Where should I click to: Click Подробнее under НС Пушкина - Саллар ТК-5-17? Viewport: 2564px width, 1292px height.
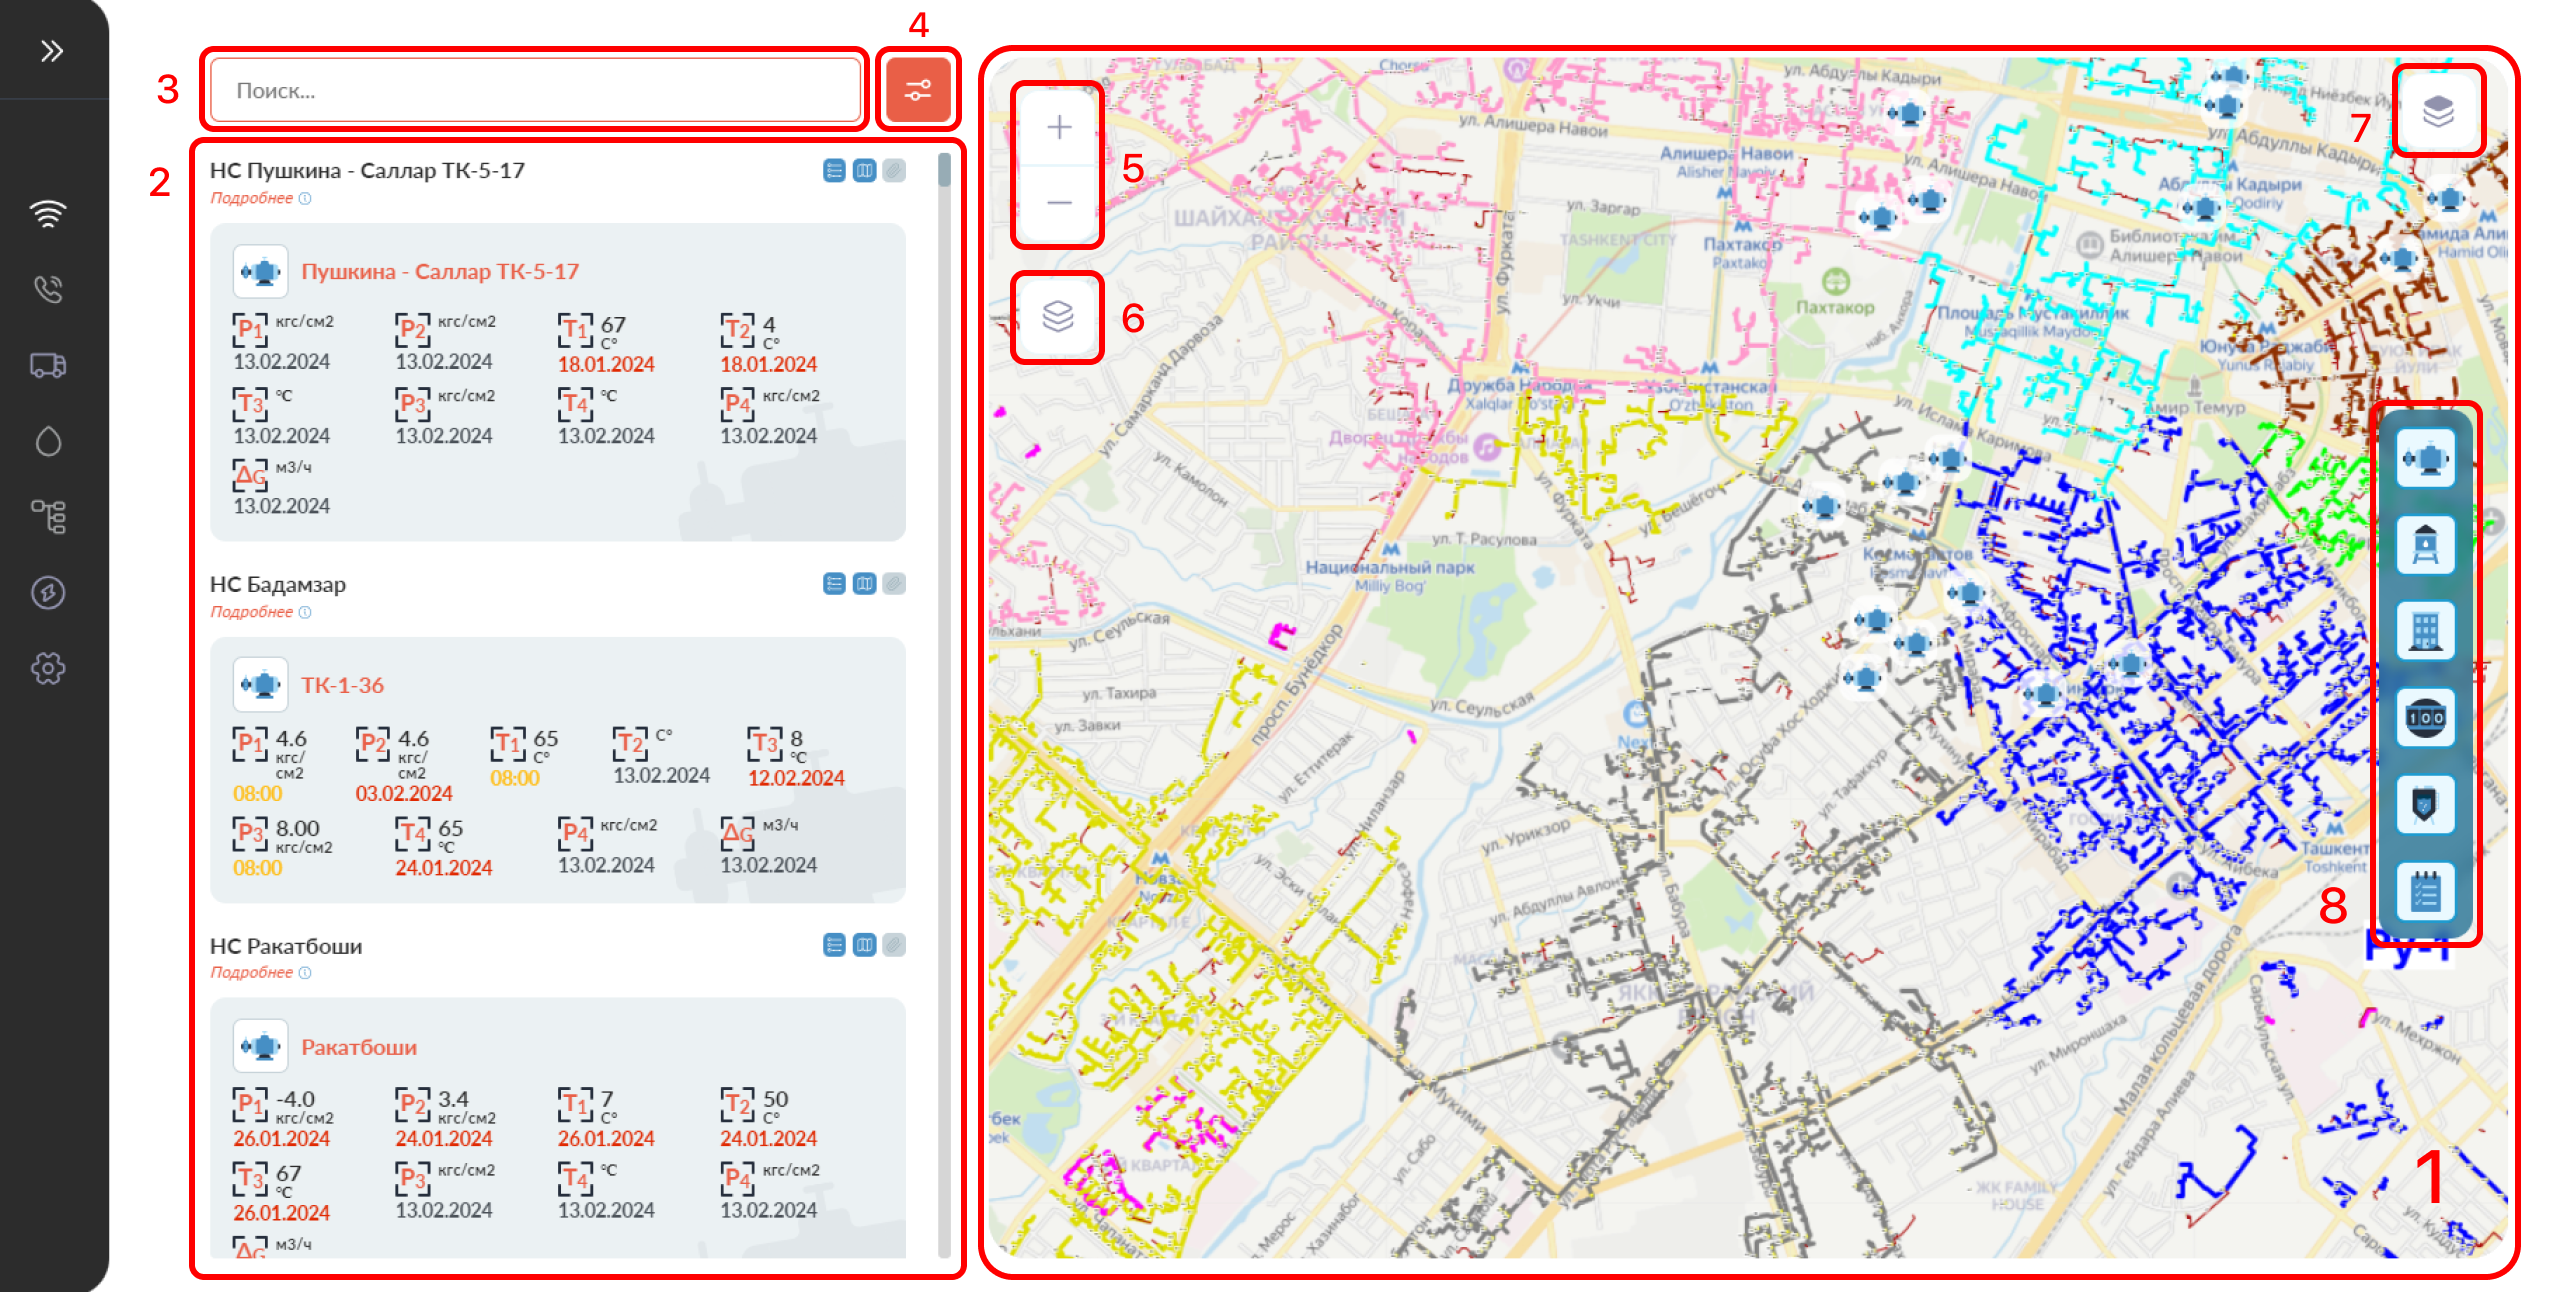pos(252,198)
